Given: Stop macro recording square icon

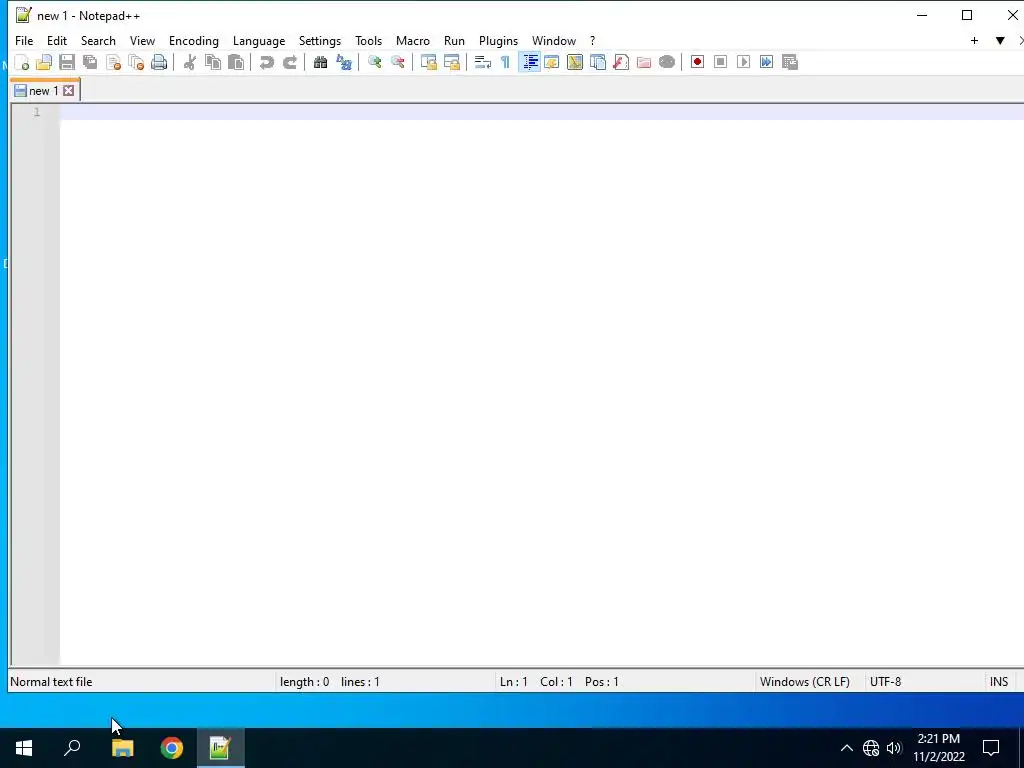Looking at the screenshot, I should click(x=720, y=62).
